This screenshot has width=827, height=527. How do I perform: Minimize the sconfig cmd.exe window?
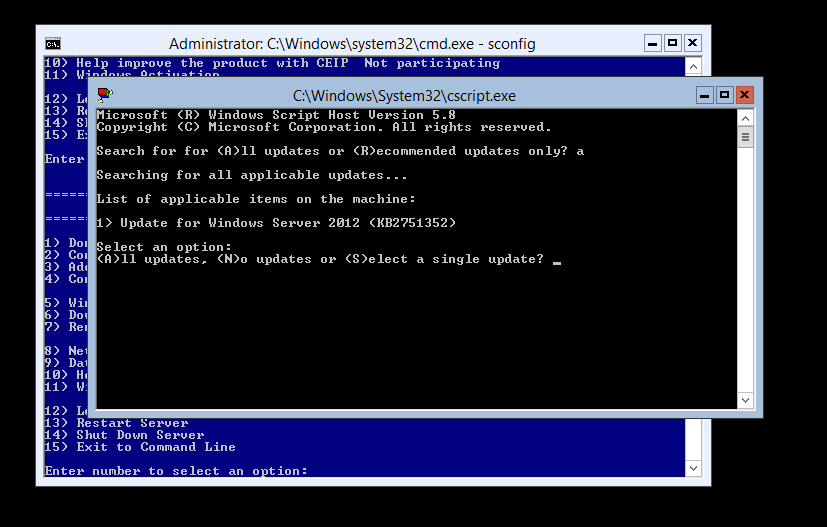(x=652, y=43)
